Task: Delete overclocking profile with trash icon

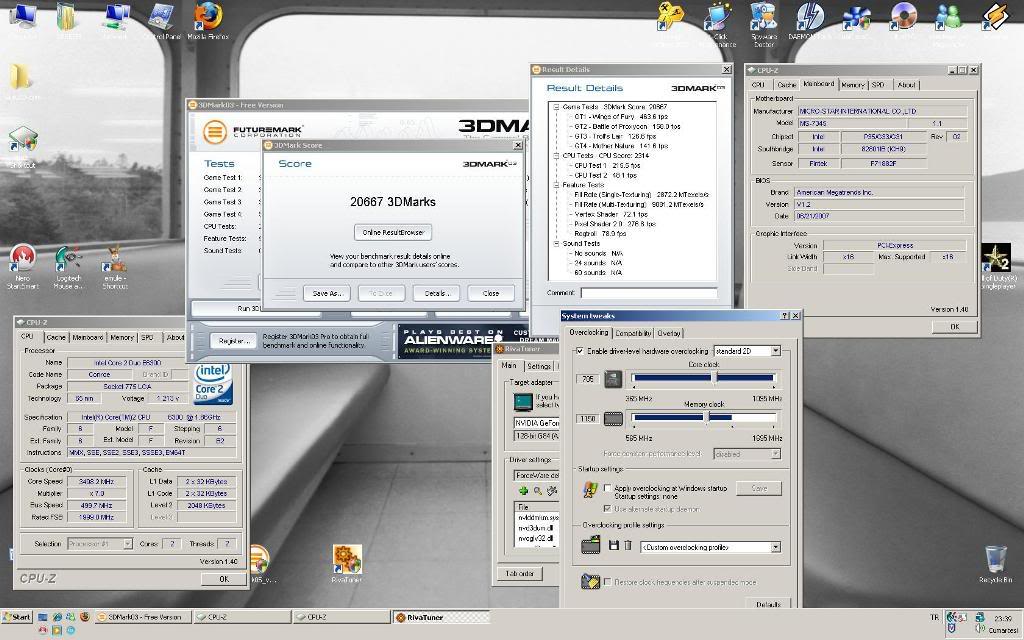Action: coord(628,545)
